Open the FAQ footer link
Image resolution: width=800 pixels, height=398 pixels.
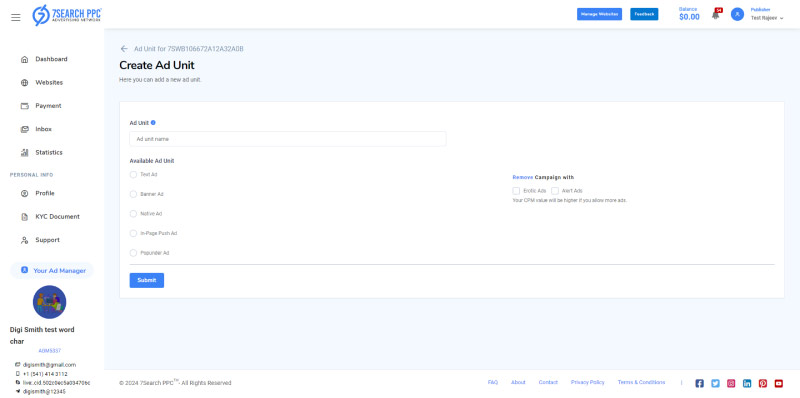492,383
